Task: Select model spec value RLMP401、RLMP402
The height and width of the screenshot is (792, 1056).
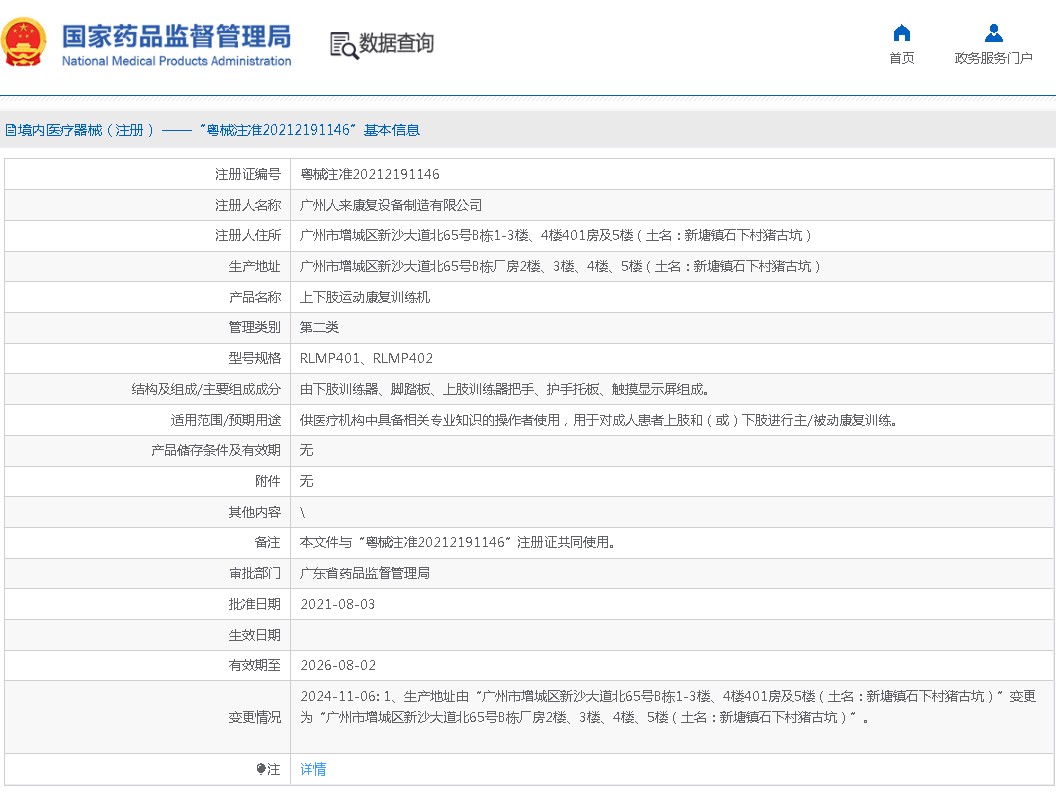Action: tap(366, 359)
